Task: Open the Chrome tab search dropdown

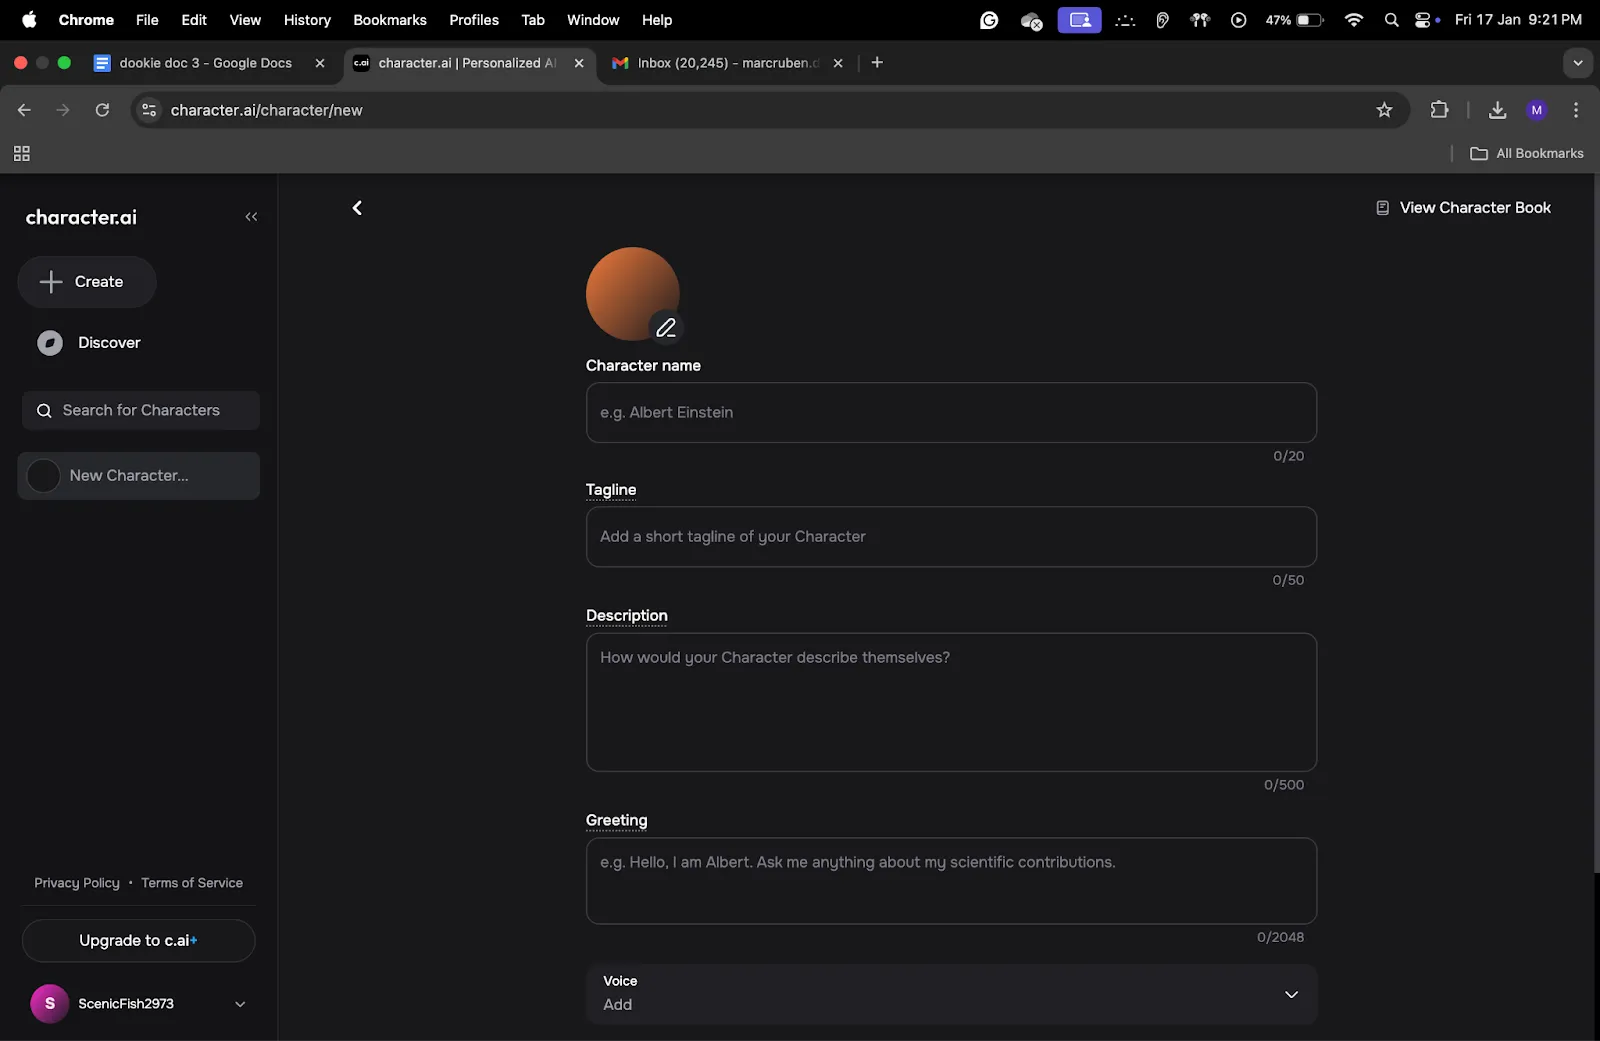Action: (x=1577, y=63)
